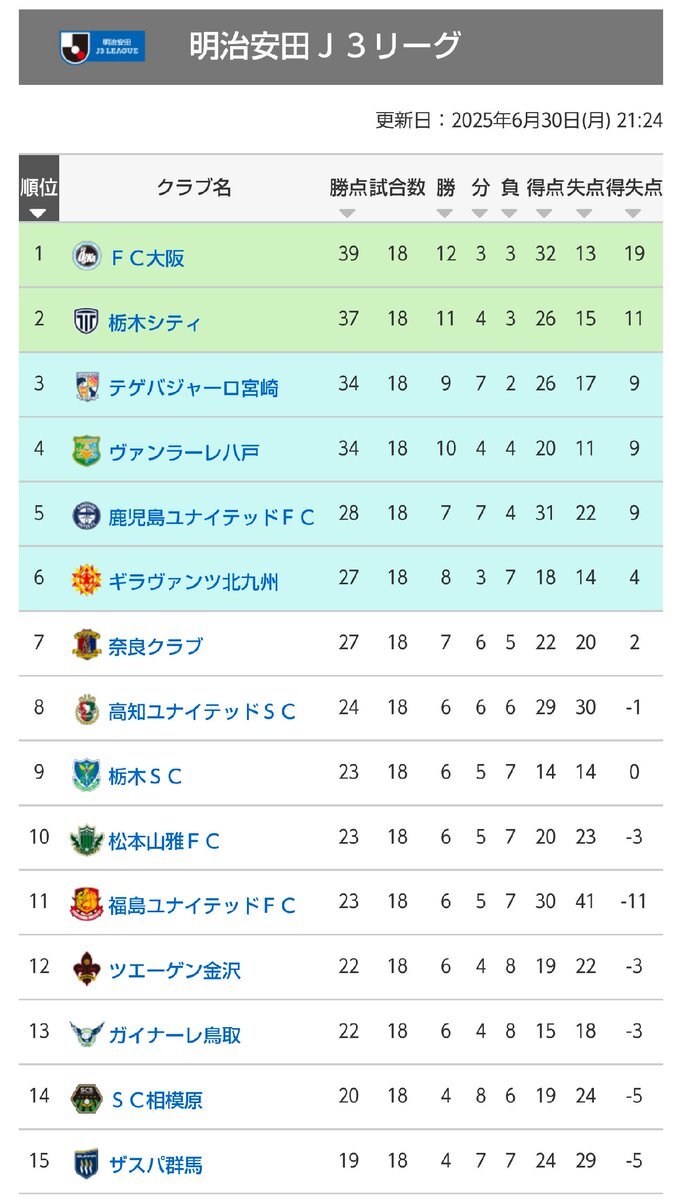Open 高知ユナイテッドＳＣ club page link

click(x=202, y=711)
